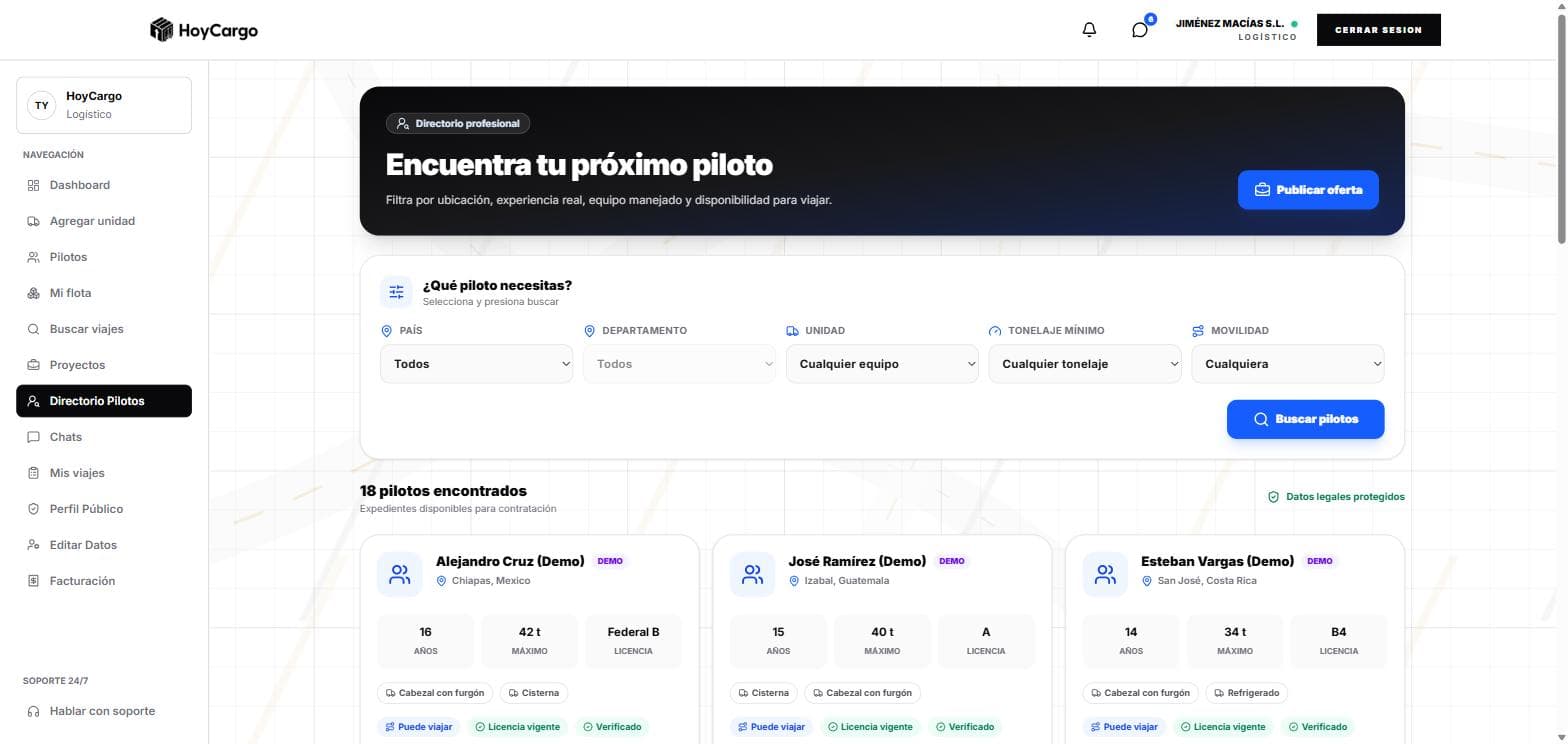This screenshot has height=744, width=1568.
Task: Click the briefcase icon beside Proyectos
Action: 33,365
